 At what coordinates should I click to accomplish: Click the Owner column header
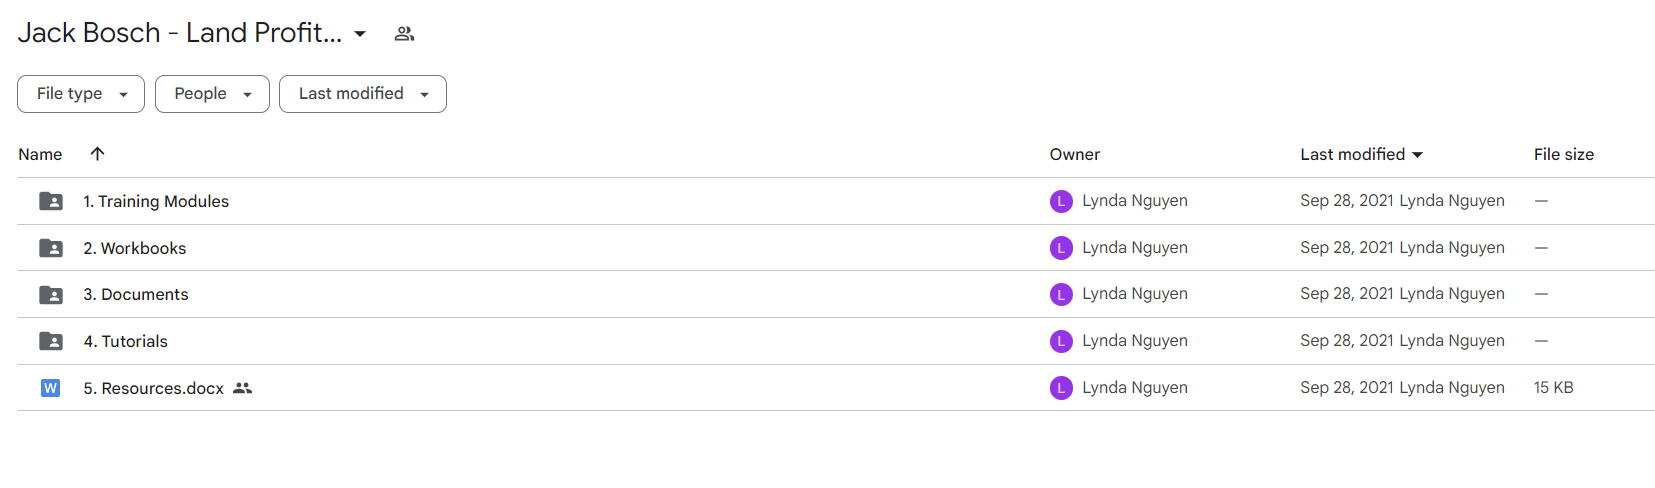coord(1075,154)
